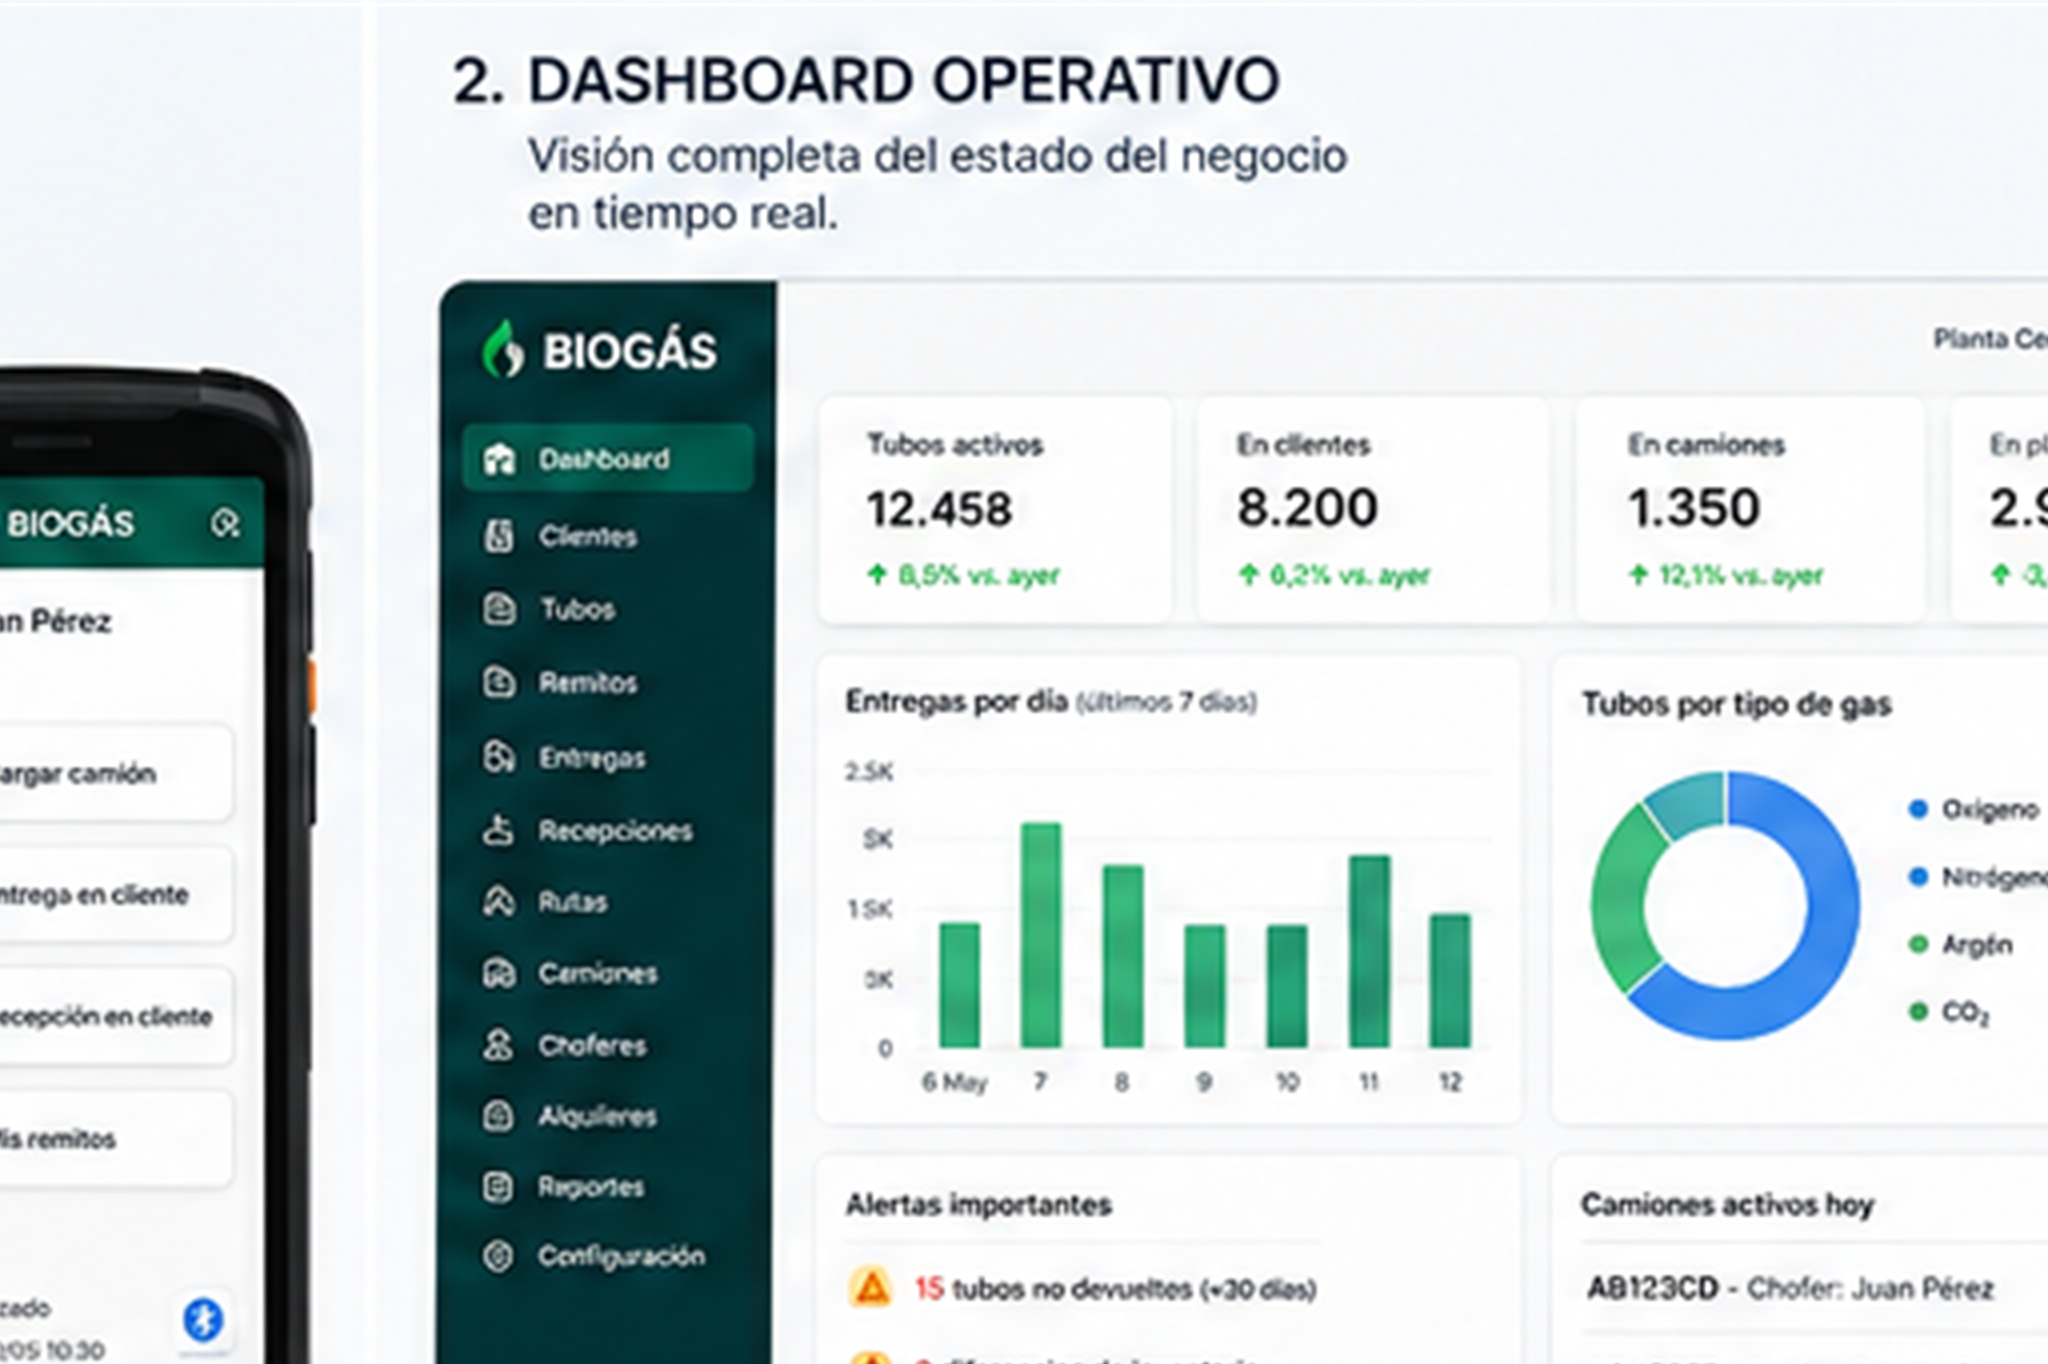The width and height of the screenshot is (2048, 1364).
Task: Tap the 'argar camión' button on phone
Action: tap(115, 774)
